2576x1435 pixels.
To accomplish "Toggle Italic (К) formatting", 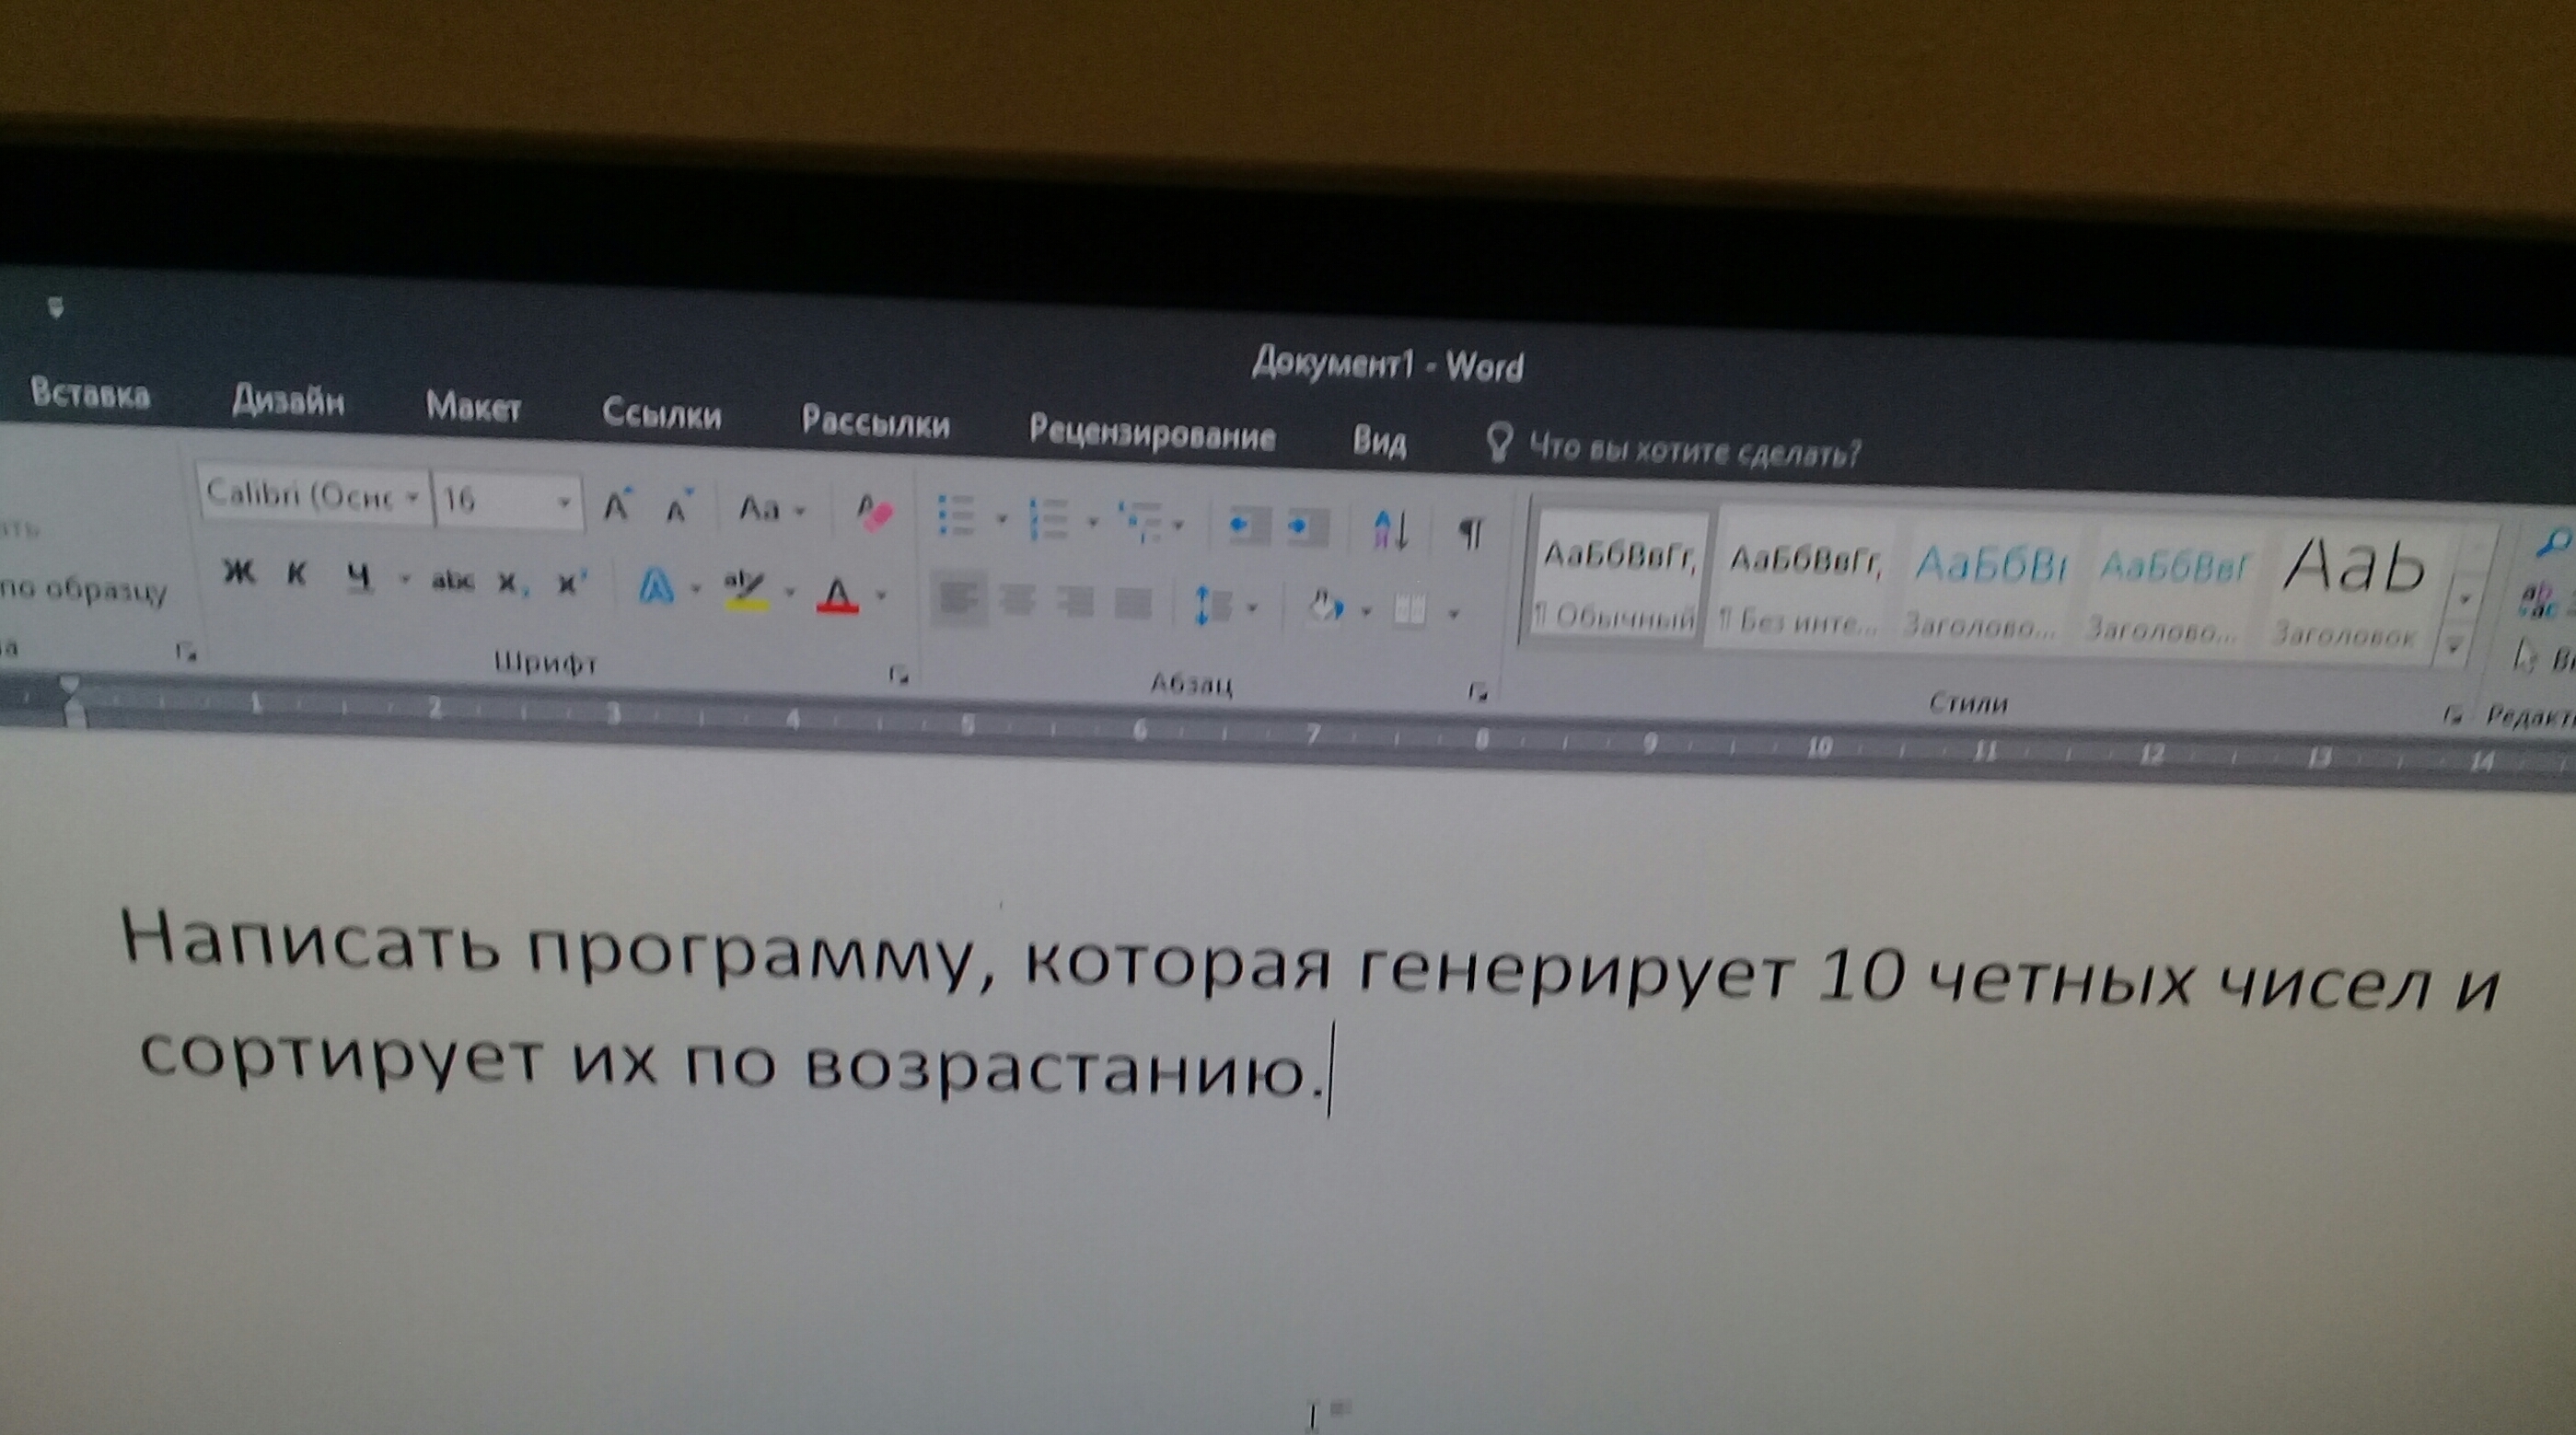I will [296, 575].
